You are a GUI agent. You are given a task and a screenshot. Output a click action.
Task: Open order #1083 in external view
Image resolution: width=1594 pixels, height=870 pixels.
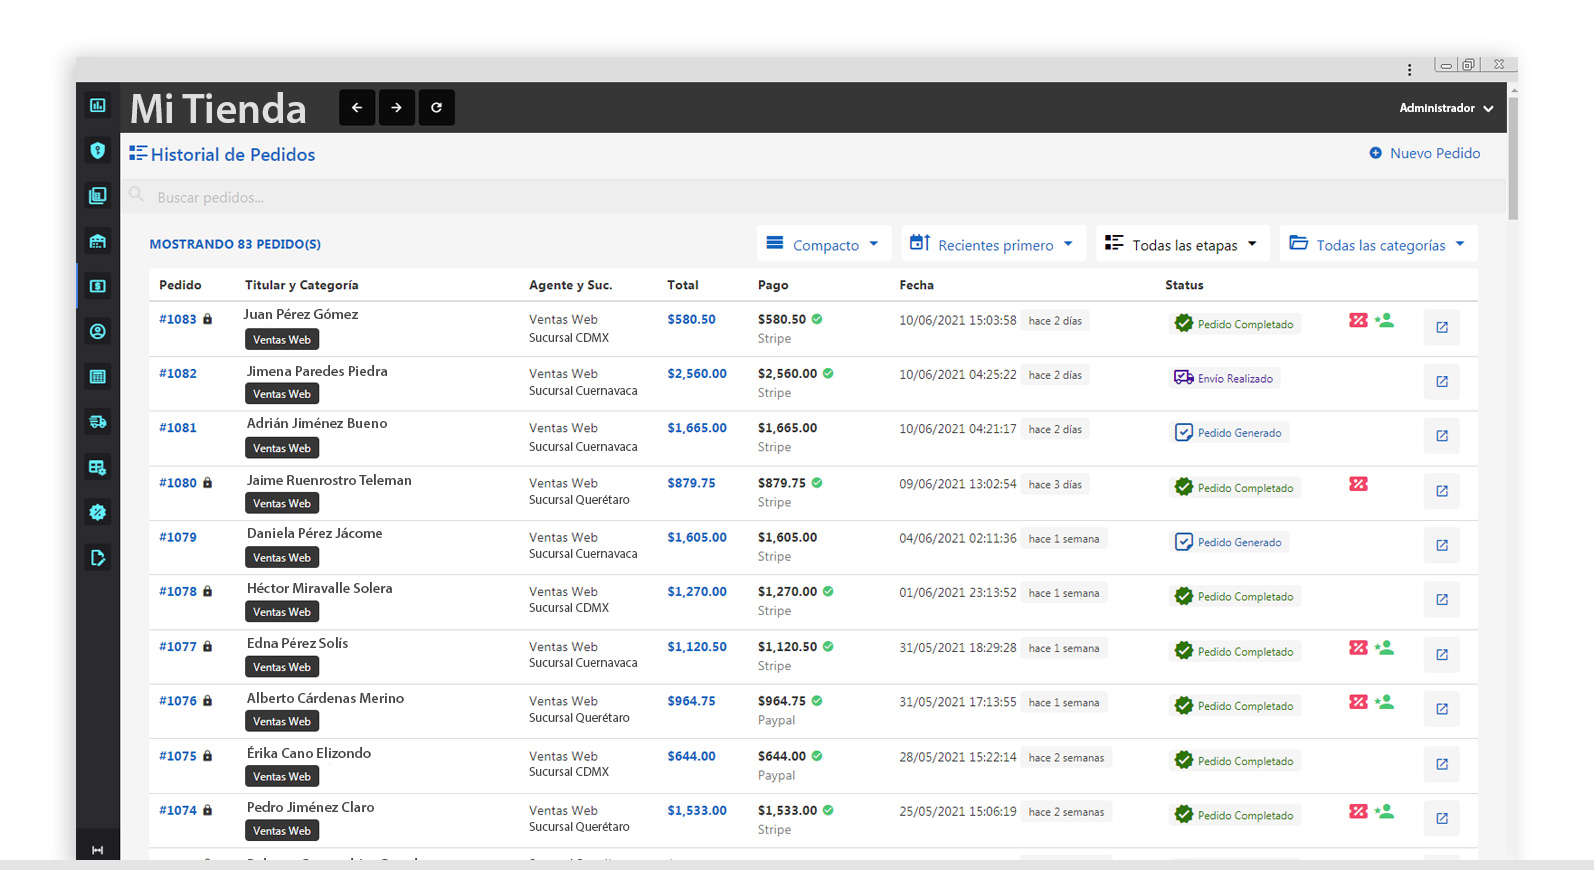point(1442,327)
